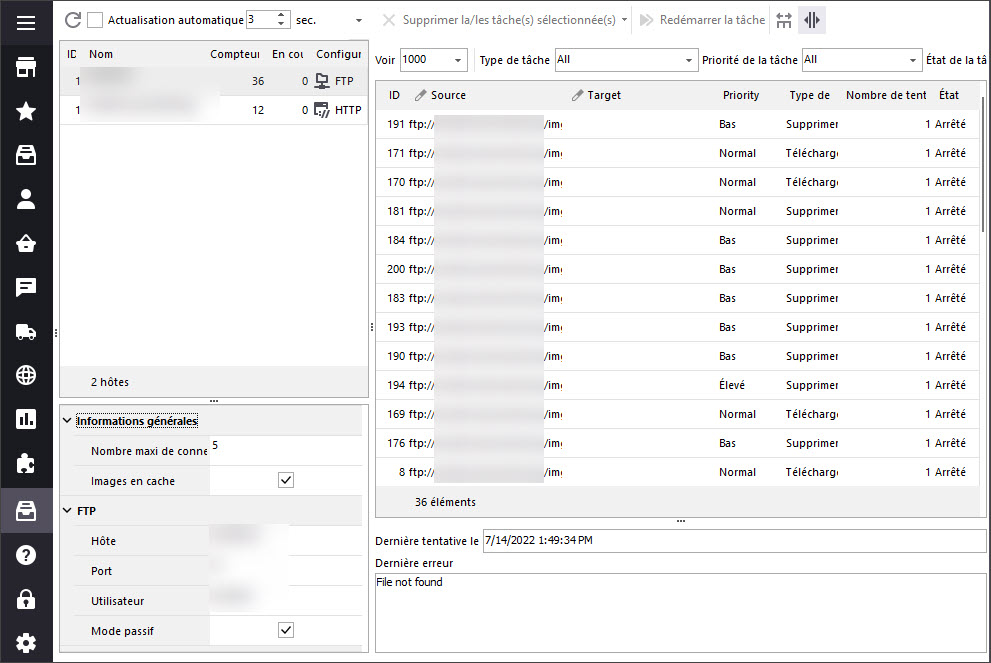Click the task list vertical scrollbar
This screenshot has height=663, width=991.
tap(983, 164)
